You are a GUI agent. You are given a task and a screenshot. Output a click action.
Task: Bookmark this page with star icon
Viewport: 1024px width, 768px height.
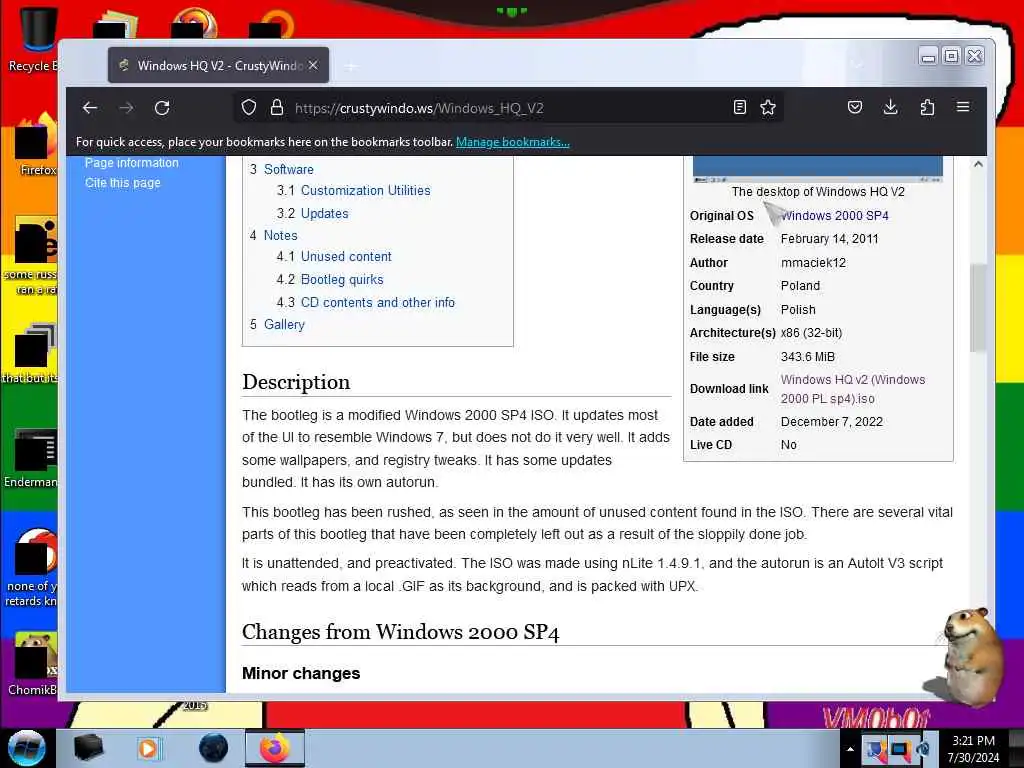[x=768, y=108]
